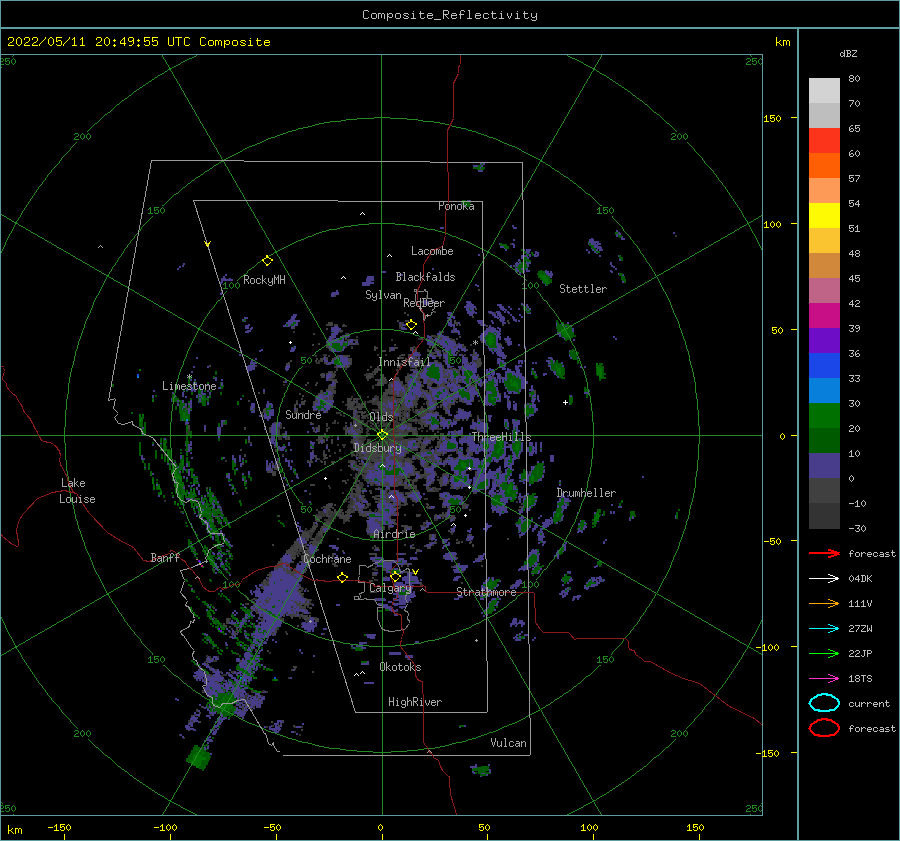Pick the light gray 70-80 dBZ color band

[x=824, y=91]
